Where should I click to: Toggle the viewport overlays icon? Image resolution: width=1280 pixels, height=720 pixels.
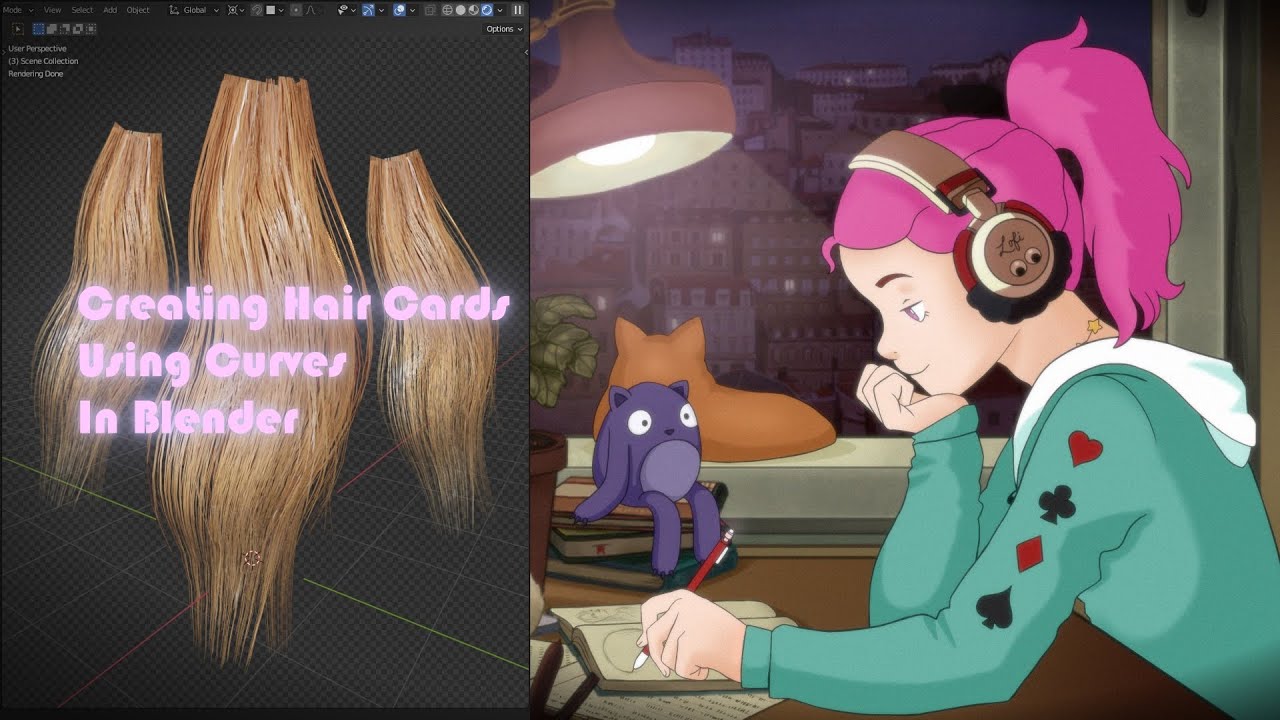399,10
